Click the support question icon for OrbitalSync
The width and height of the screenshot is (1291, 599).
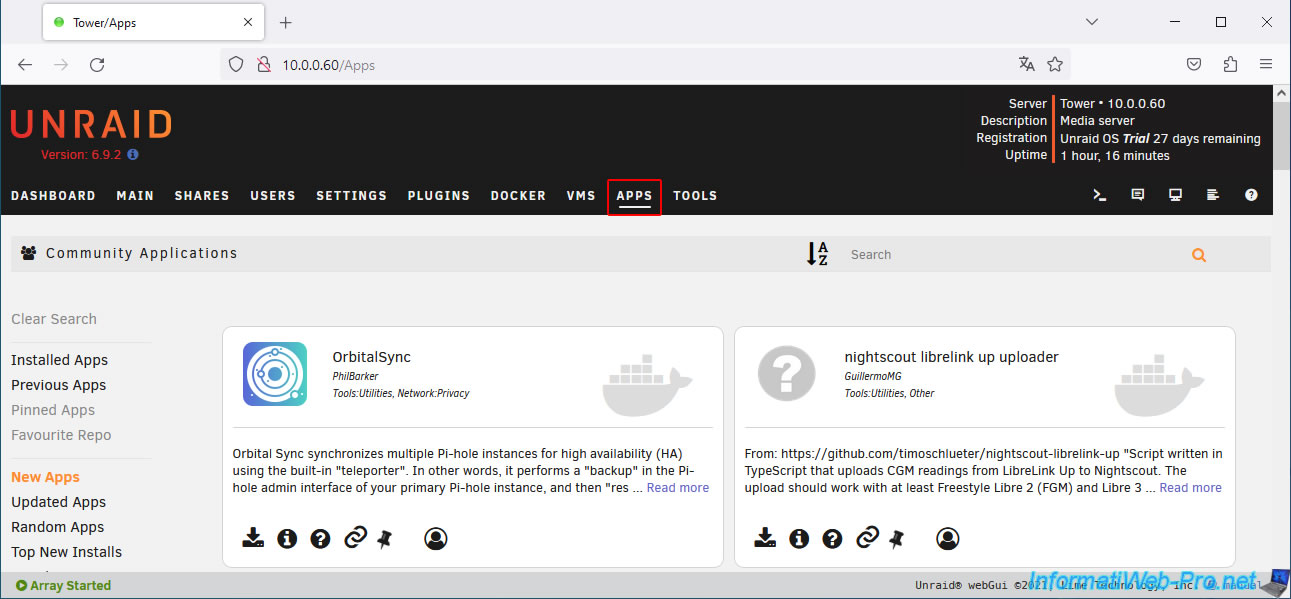[x=320, y=539]
